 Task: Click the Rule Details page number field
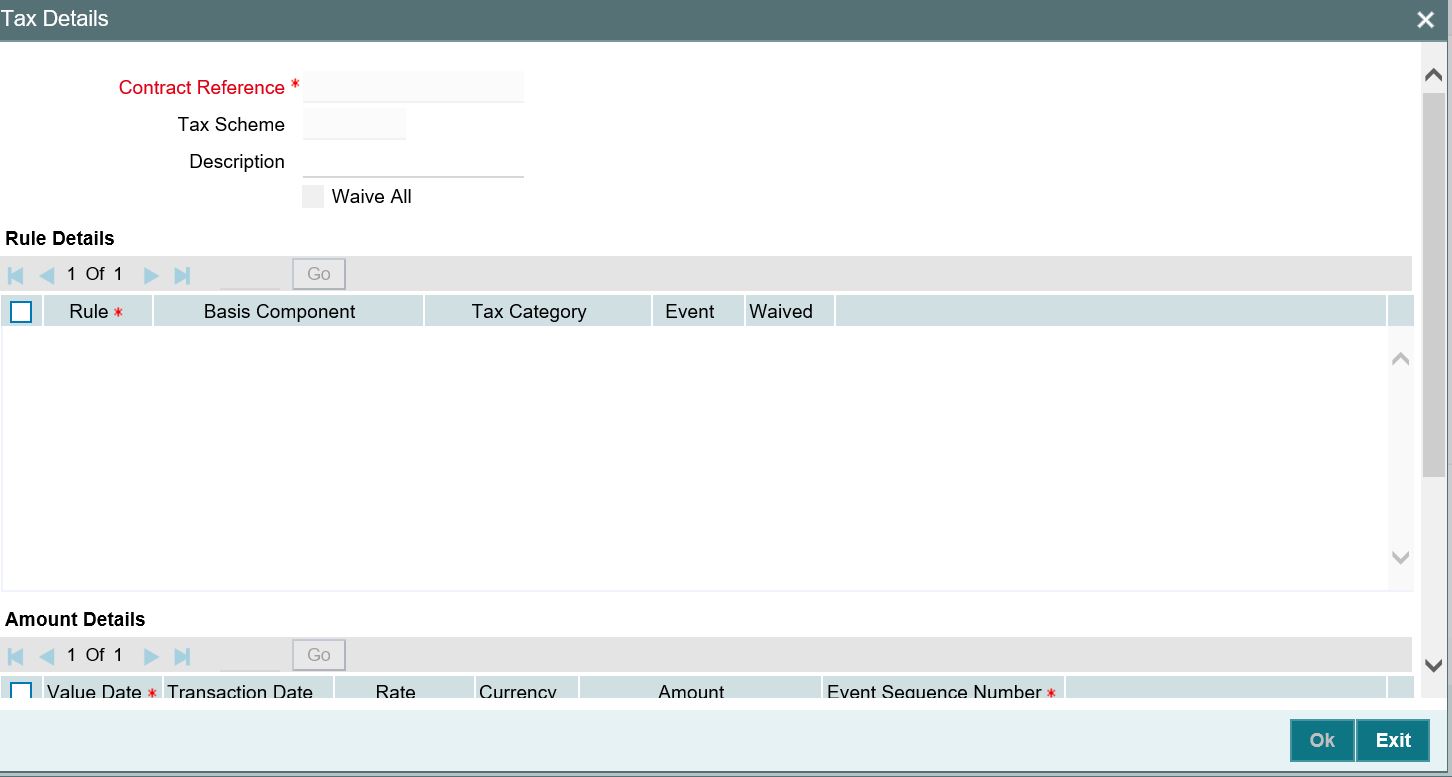pos(250,274)
